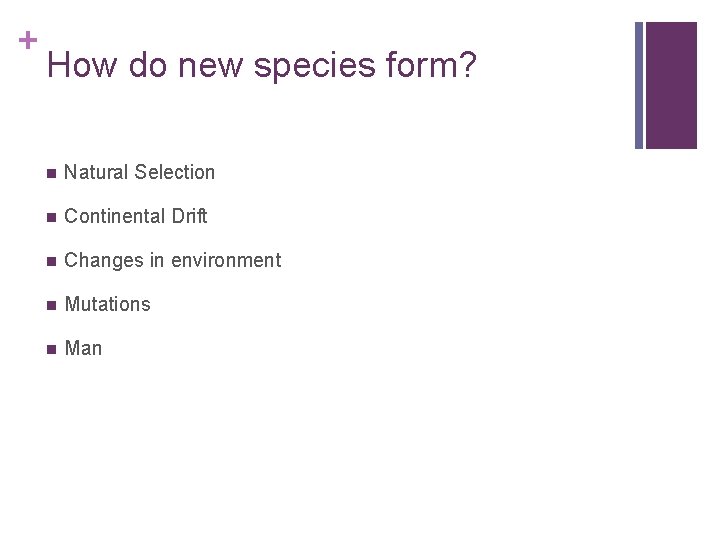Click the word "Selection" in first bullet

pos(175,172)
